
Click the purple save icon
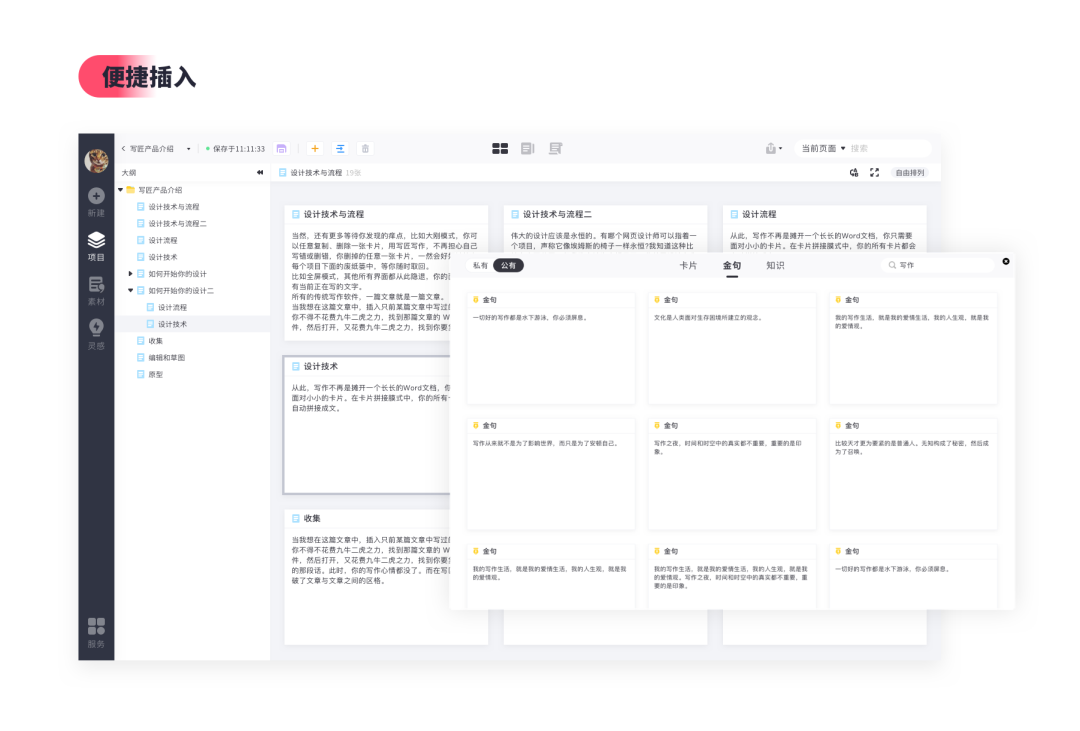(x=281, y=148)
